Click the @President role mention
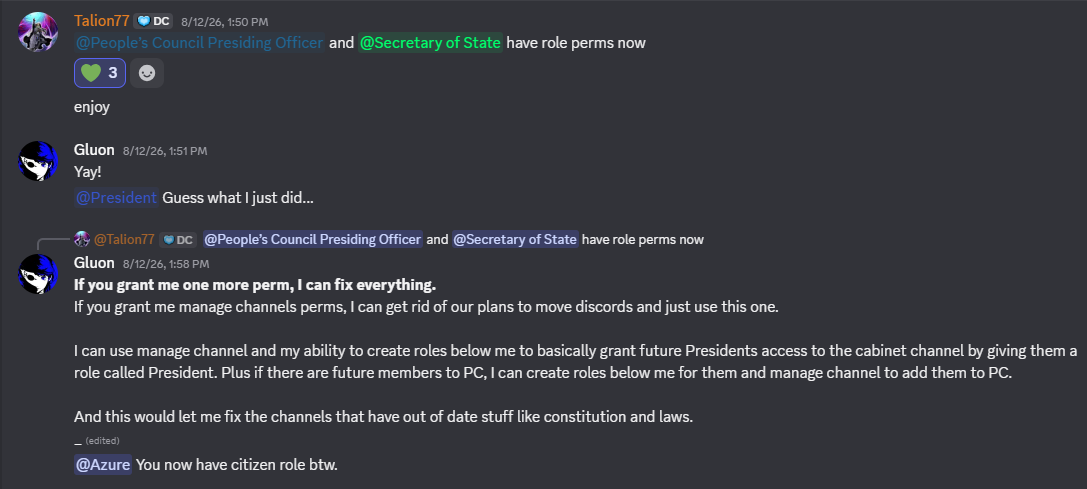This screenshot has width=1087, height=489. pyautogui.click(x=116, y=198)
